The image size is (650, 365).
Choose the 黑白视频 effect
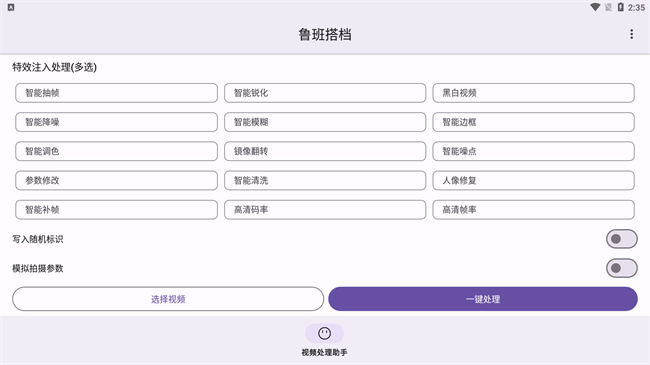click(534, 93)
